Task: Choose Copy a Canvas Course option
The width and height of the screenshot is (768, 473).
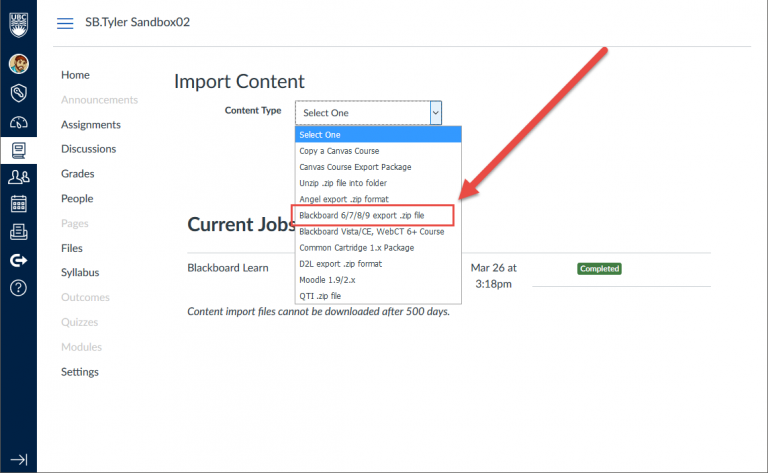Action: click(378, 151)
